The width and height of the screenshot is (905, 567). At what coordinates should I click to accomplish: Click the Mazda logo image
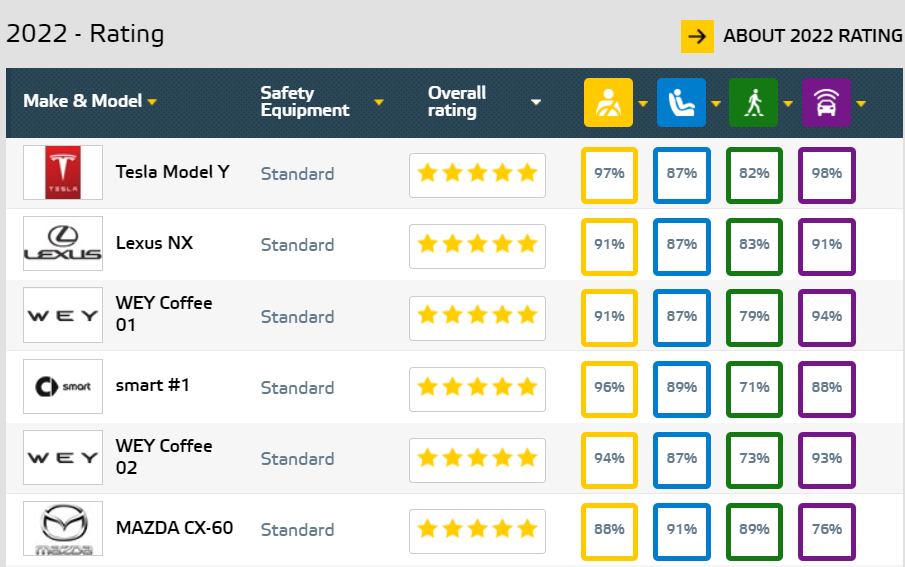(x=63, y=529)
